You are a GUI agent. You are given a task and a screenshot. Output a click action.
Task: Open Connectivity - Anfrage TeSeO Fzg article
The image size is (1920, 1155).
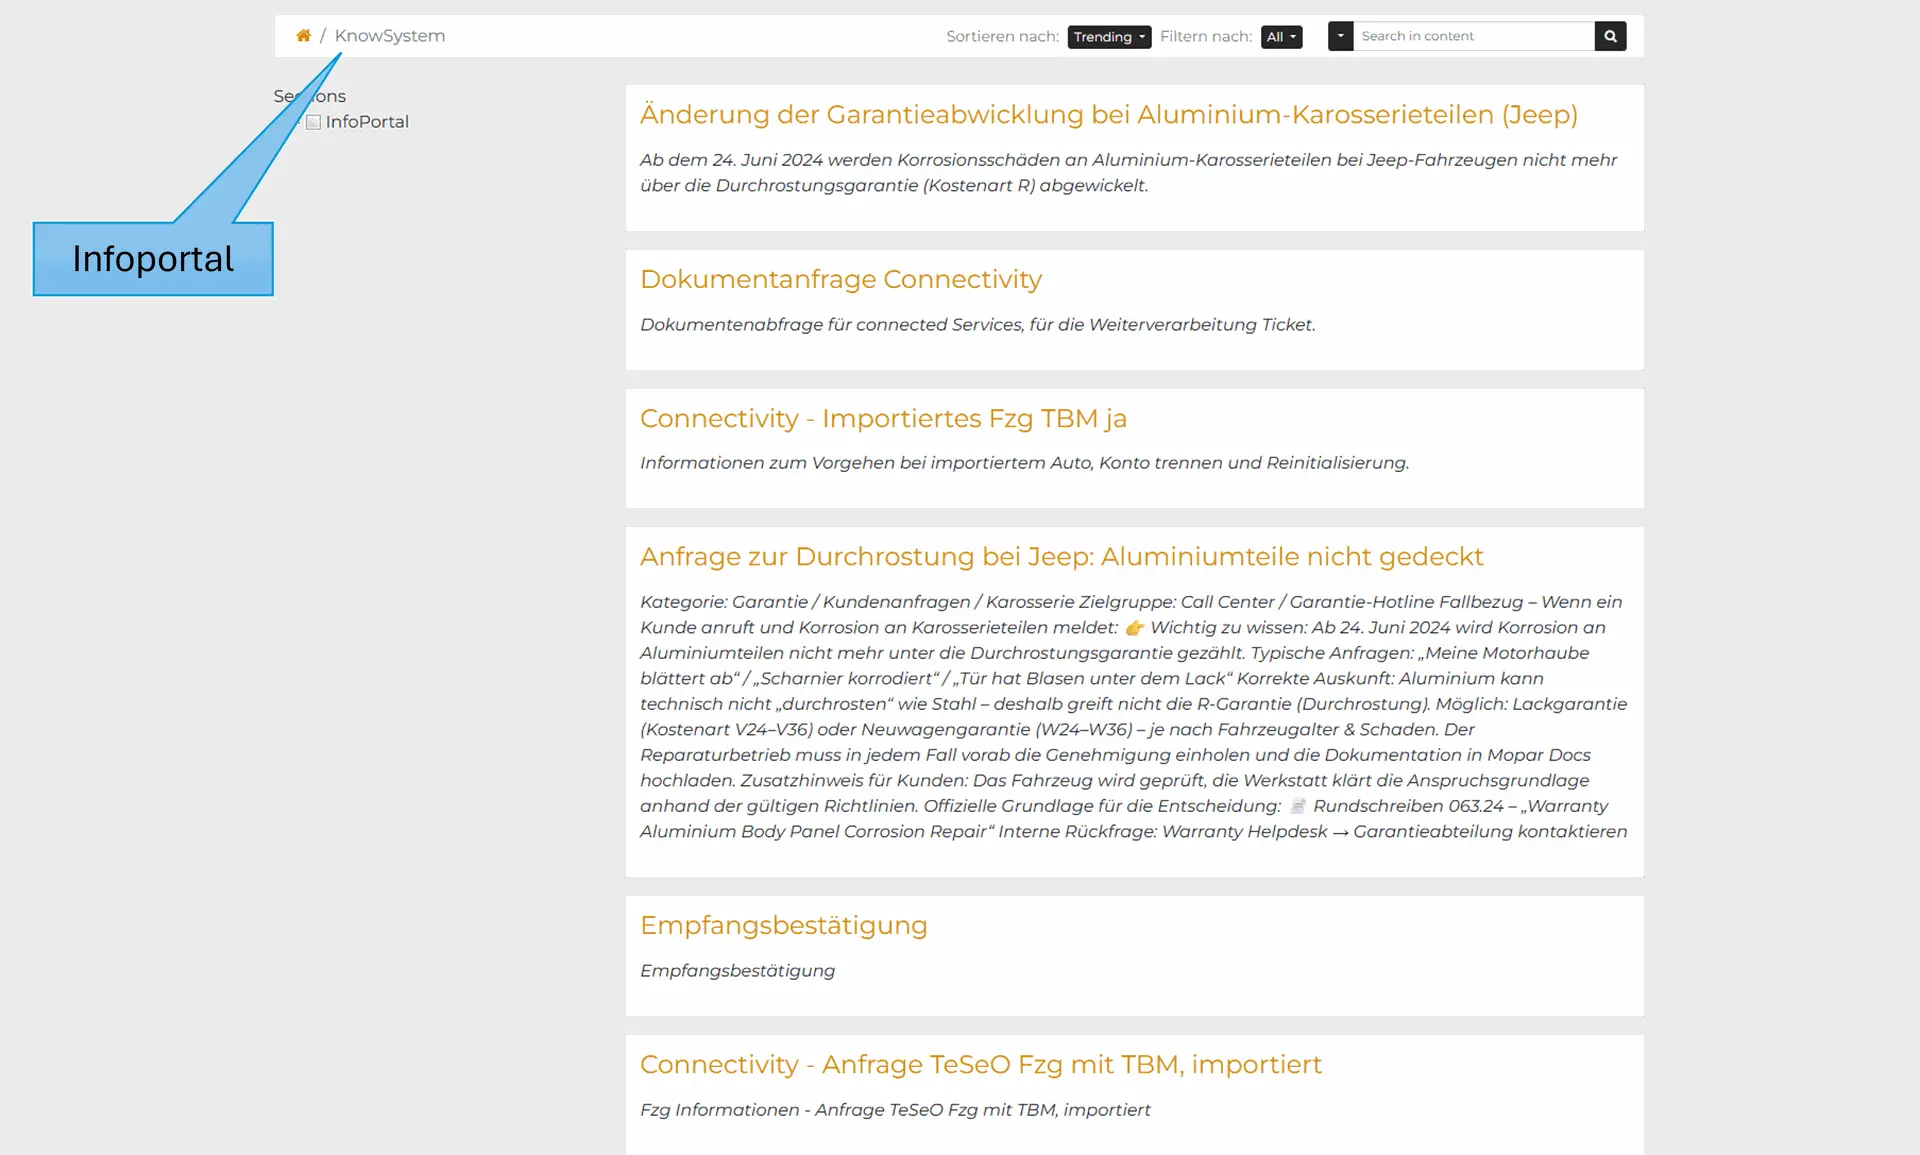coord(980,1064)
